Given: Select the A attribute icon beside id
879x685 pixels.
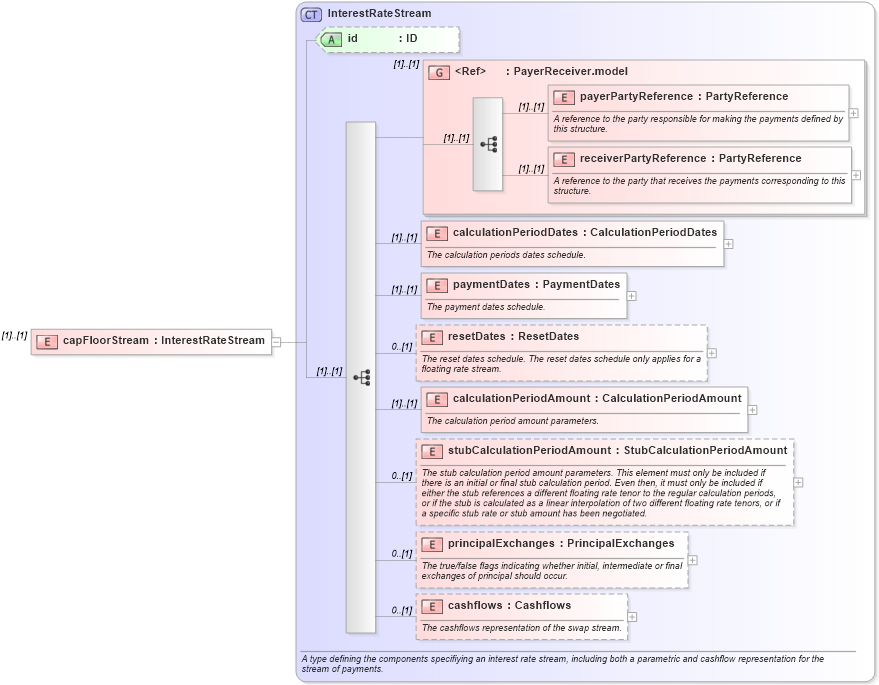Looking at the screenshot, I should 329,40.
